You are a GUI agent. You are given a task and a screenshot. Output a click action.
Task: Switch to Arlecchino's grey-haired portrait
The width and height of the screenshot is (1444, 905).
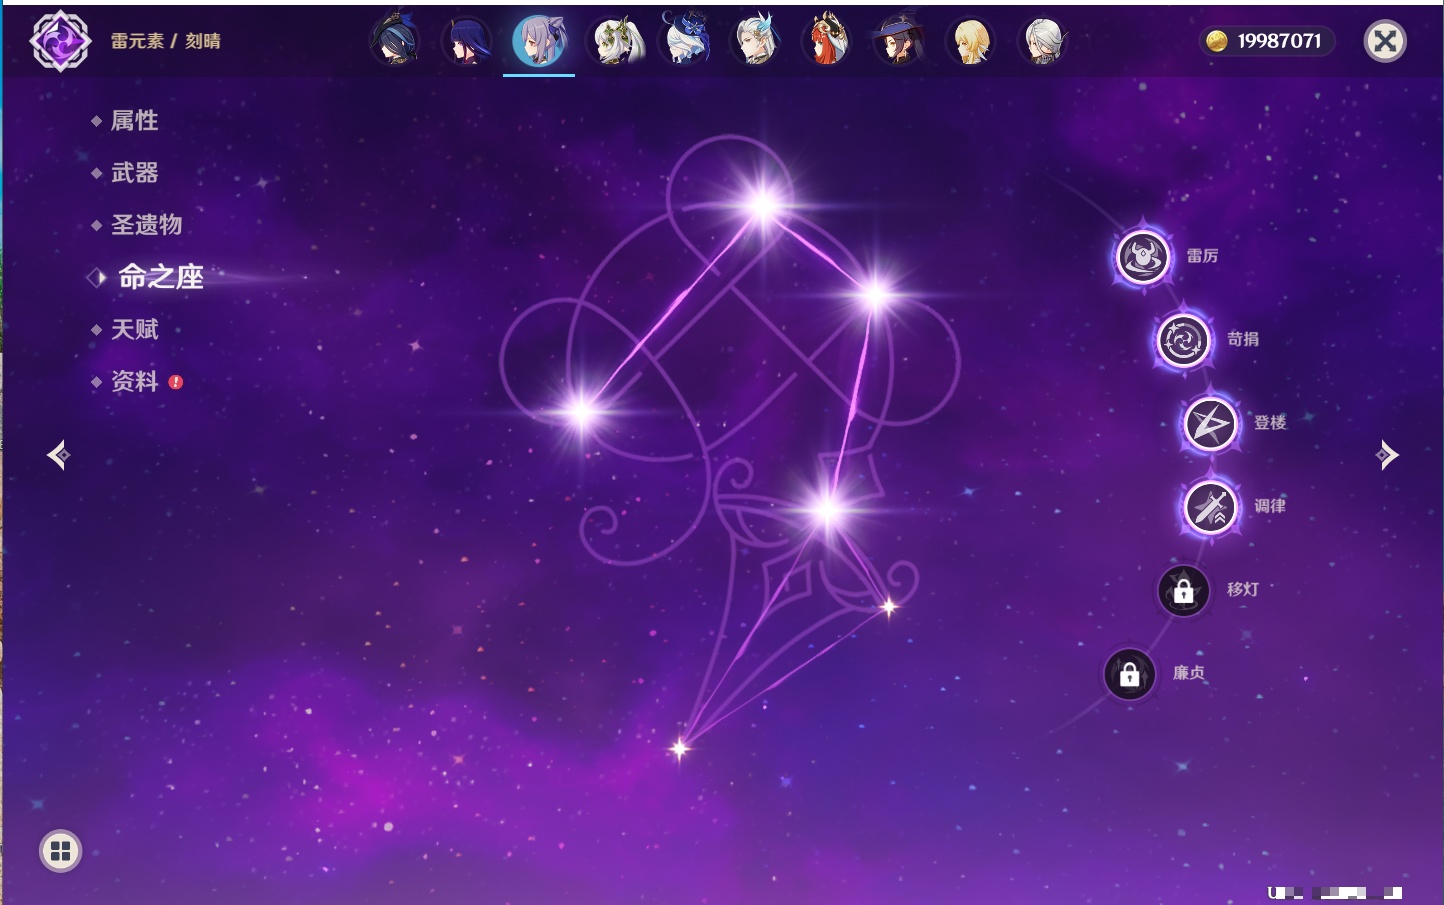(x=1042, y=41)
